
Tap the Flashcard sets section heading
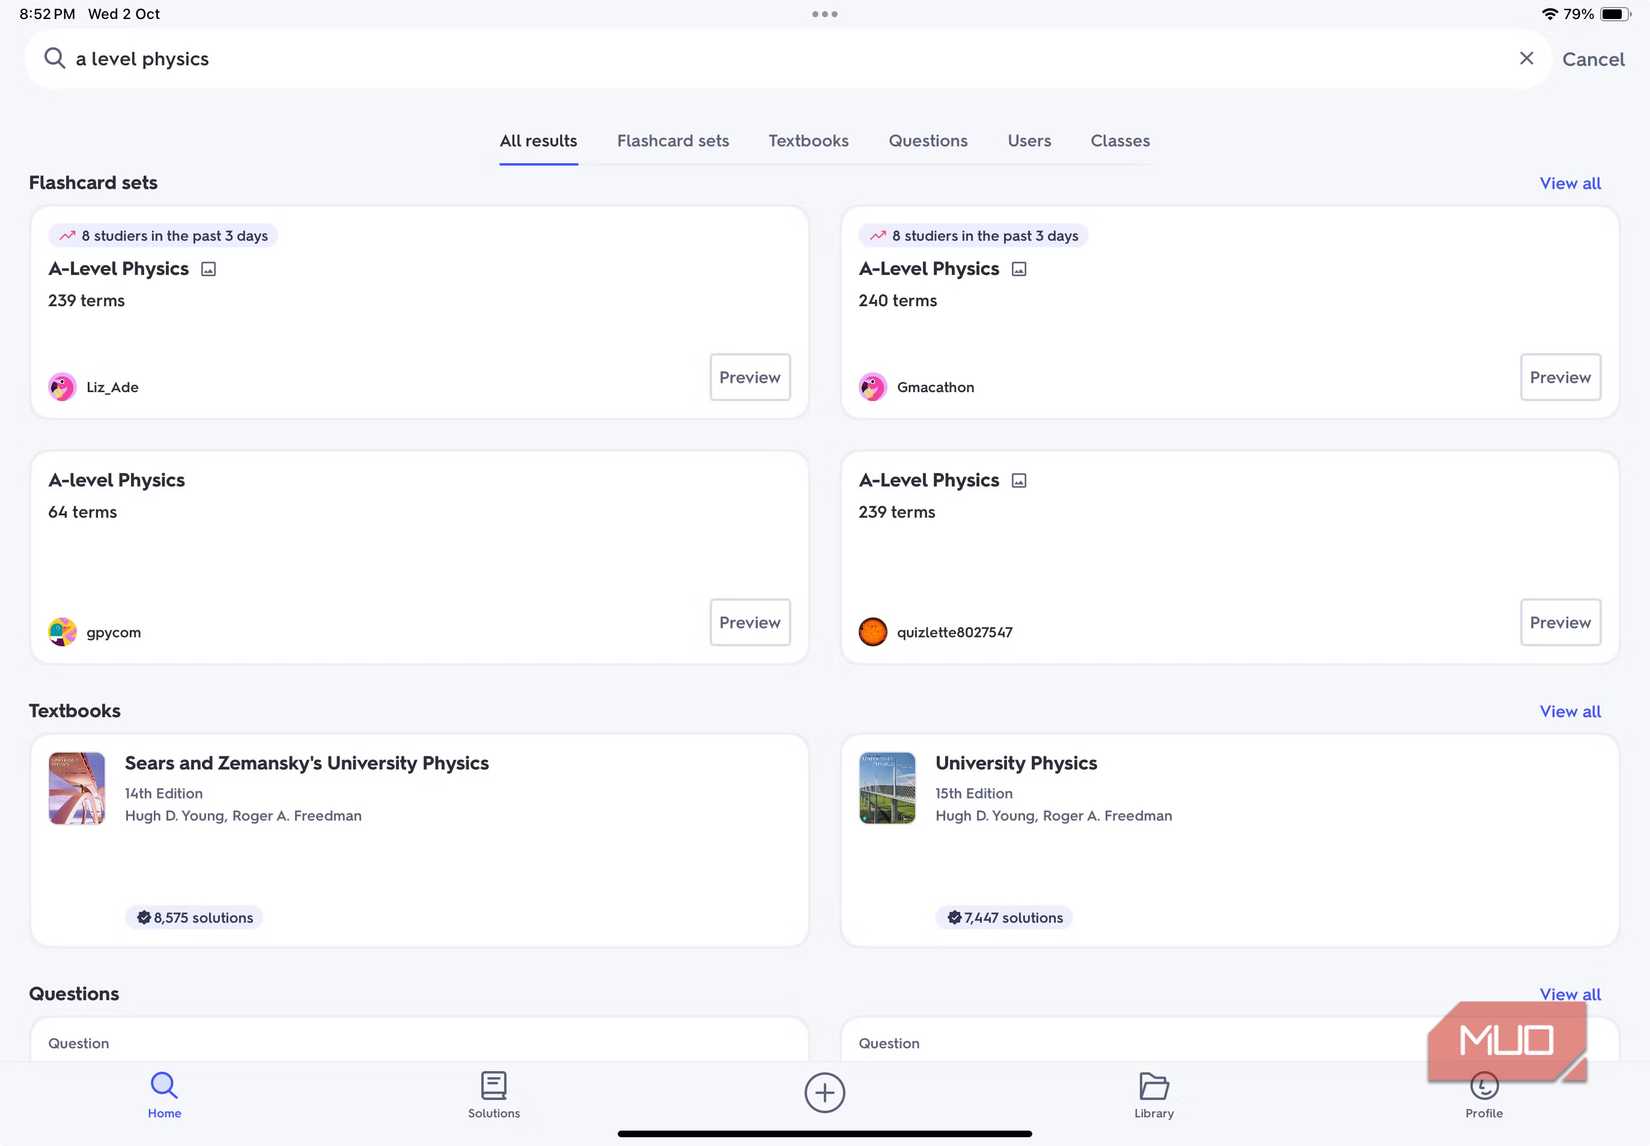(x=93, y=183)
